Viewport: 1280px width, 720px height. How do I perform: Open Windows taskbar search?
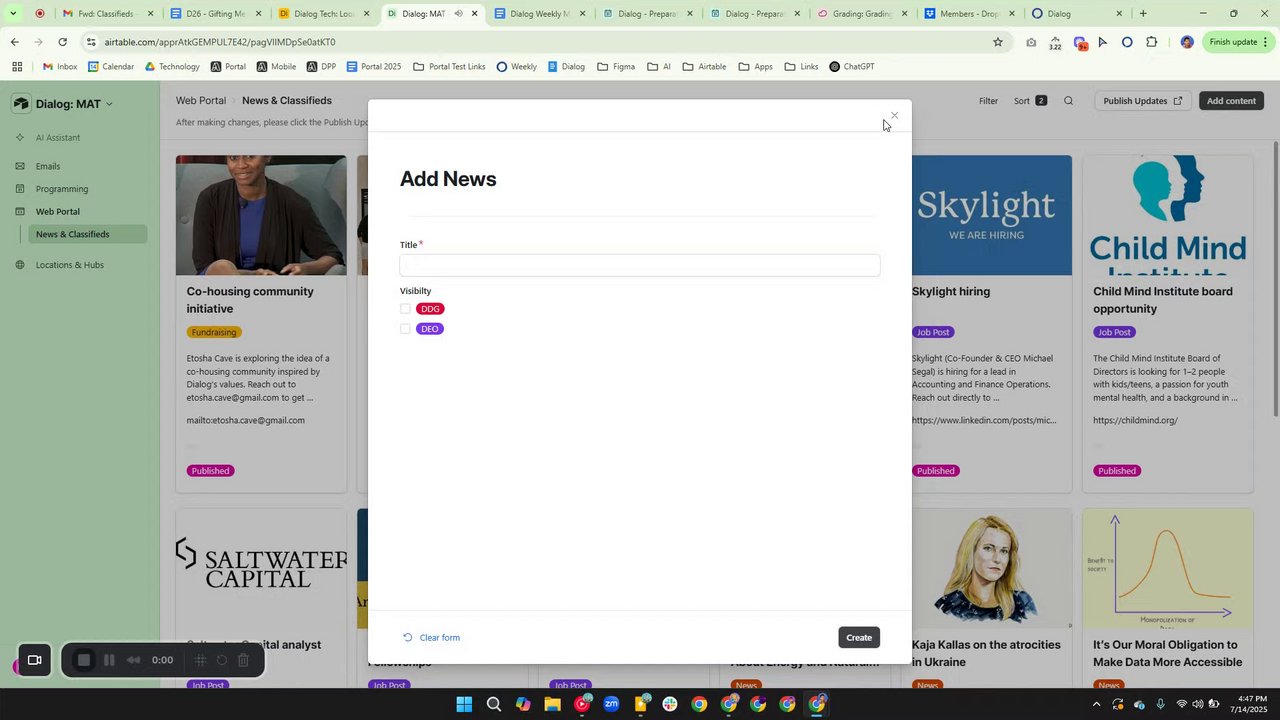click(x=493, y=704)
